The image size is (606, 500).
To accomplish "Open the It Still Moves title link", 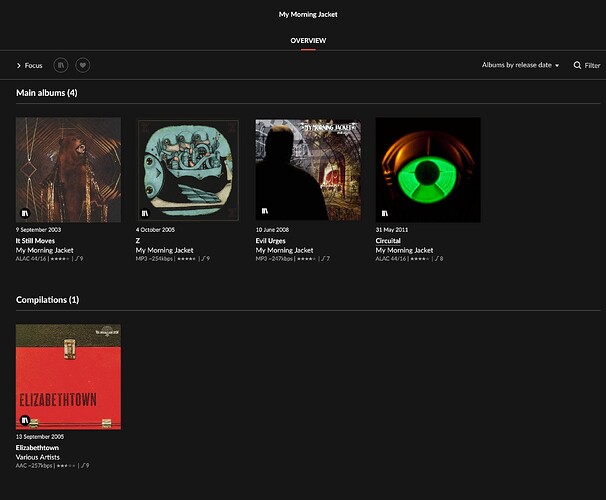I will point(35,241).
